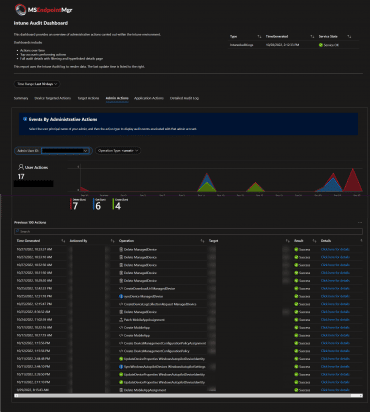Sort the top table by Service State
Viewport: 370px width, 412px height.
[349, 36]
